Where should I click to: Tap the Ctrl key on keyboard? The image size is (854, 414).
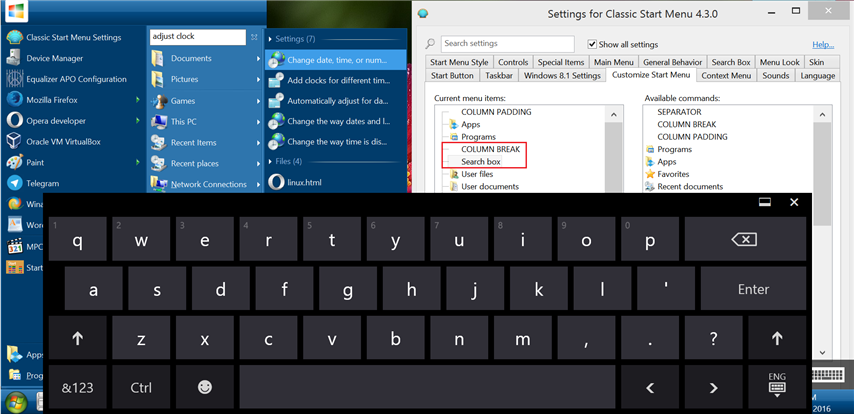click(x=141, y=387)
